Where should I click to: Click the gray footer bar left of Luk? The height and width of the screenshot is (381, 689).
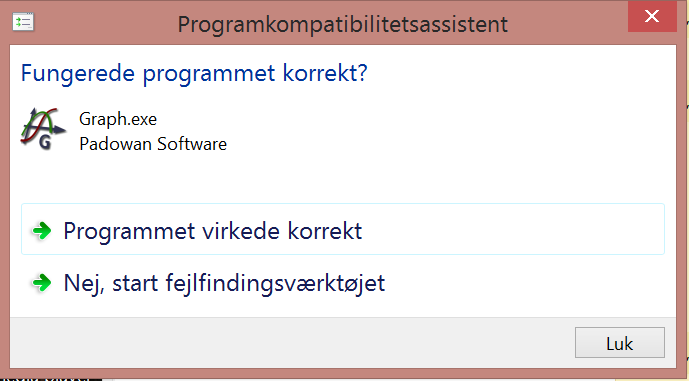pos(290,343)
